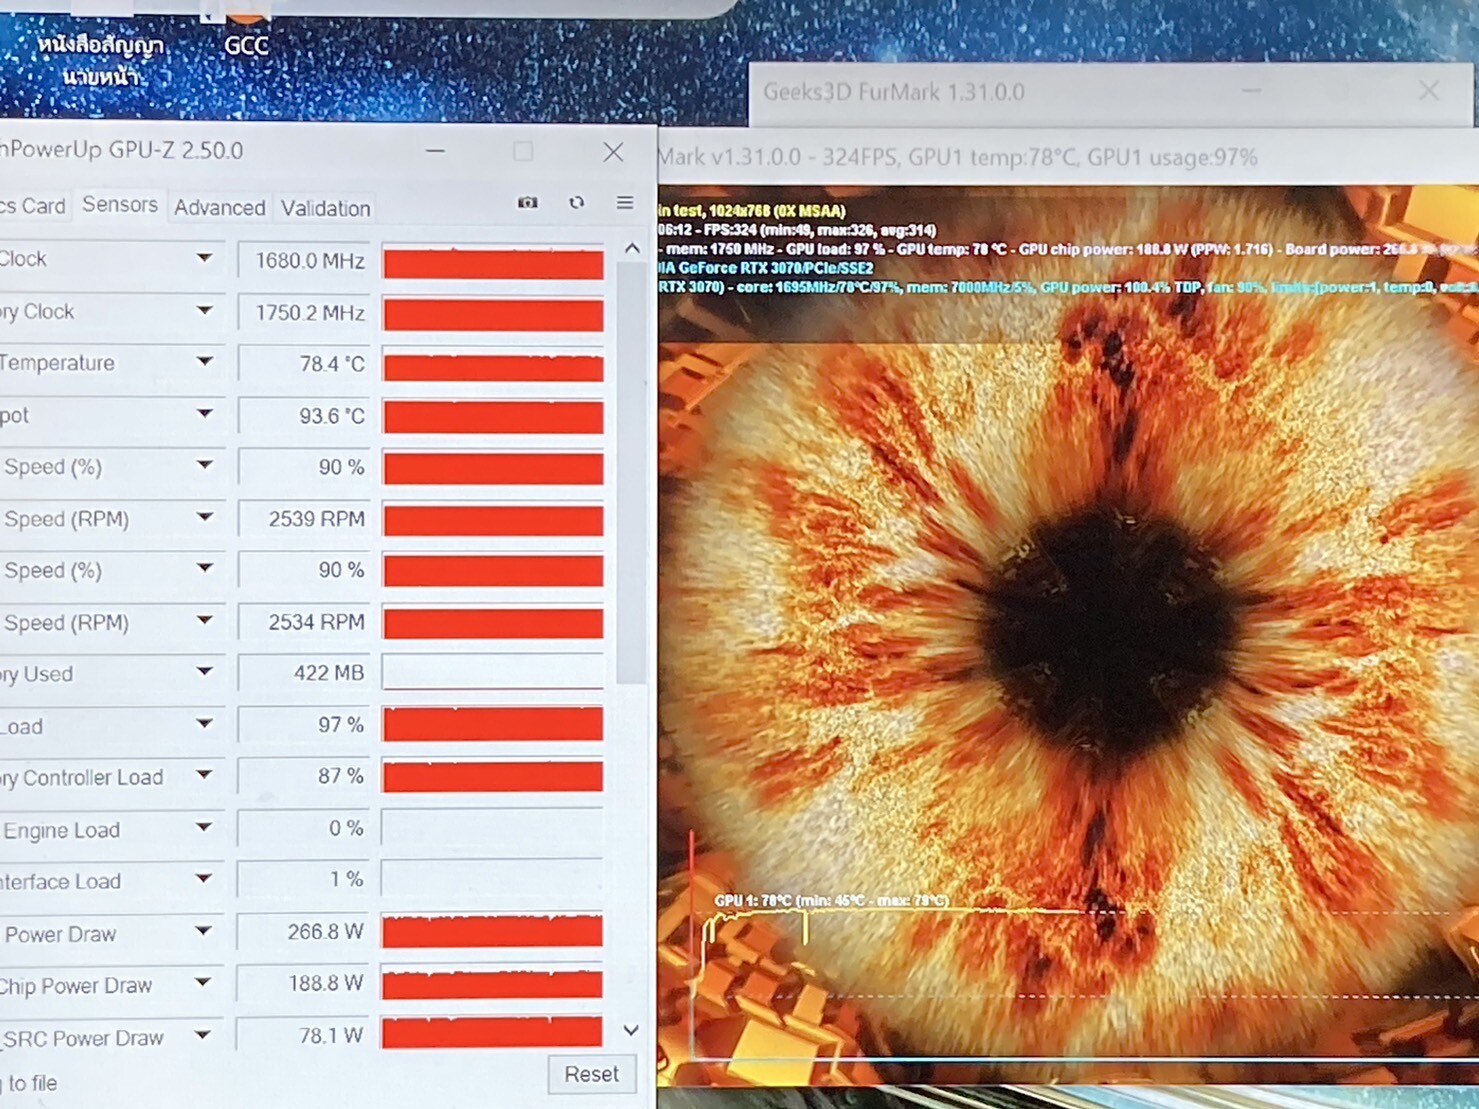
Task: Go to the Validation tab
Action: (325, 208)
